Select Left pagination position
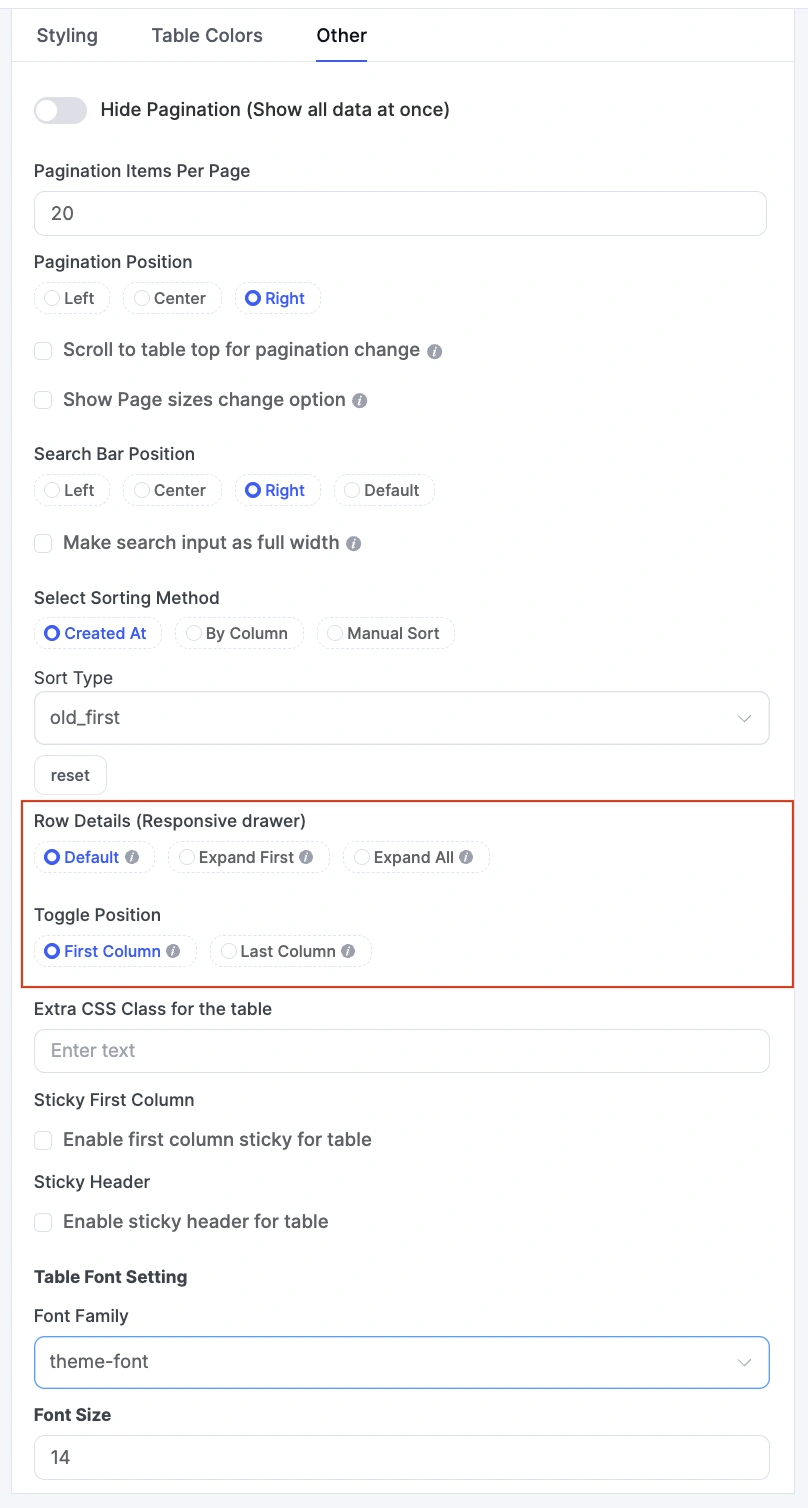808x1508 pixels. pos(71,297)
